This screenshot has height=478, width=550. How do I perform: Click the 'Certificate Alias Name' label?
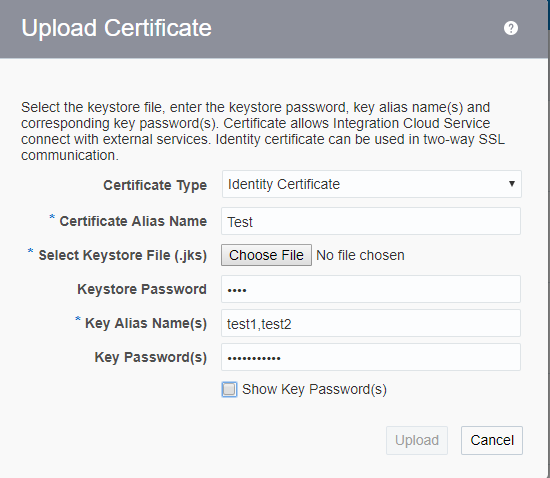(133, 221)
